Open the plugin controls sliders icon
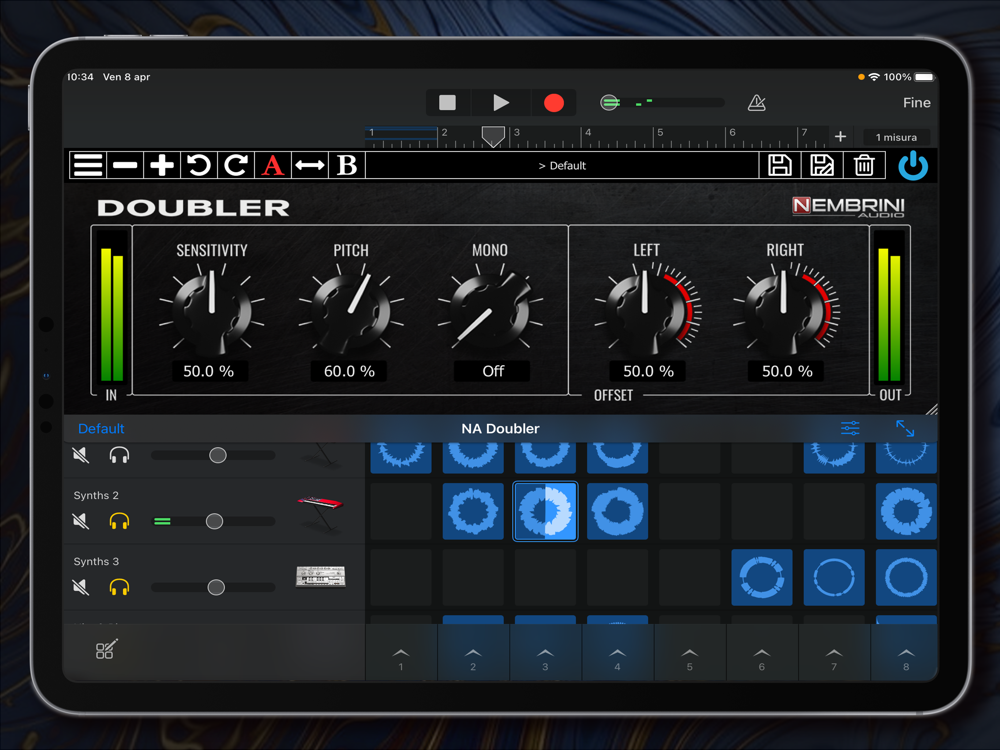 (850, 428)
